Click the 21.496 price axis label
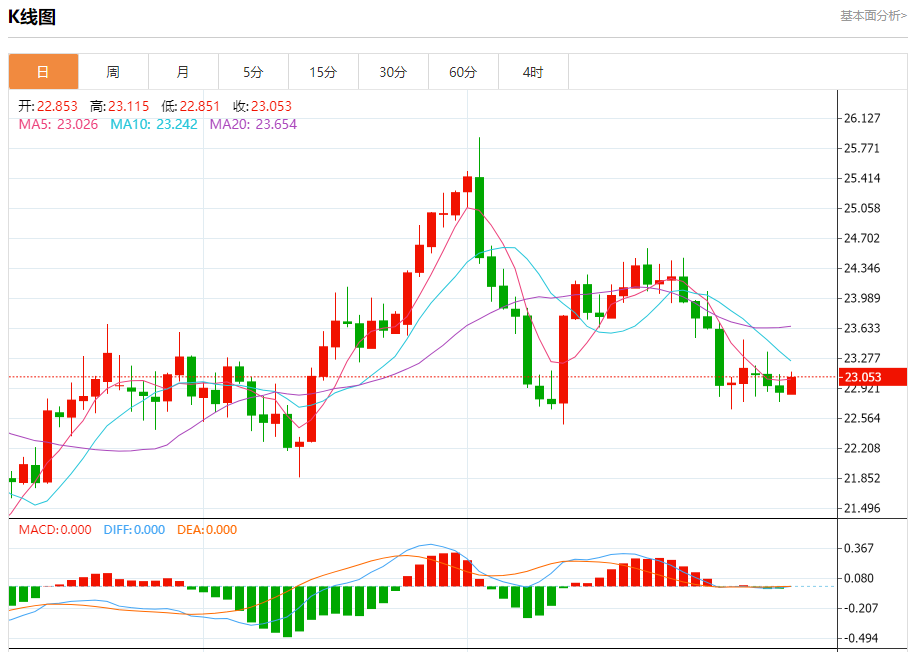Image resolution: width=913 pixels, height=652 pixels. [x=862, y=508]
